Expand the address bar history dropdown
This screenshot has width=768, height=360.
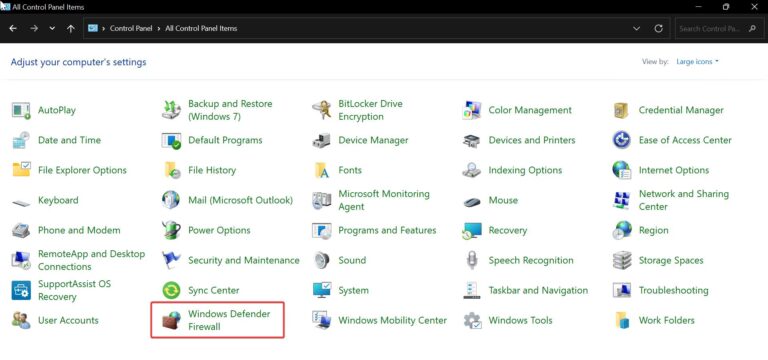pos(636,28)
